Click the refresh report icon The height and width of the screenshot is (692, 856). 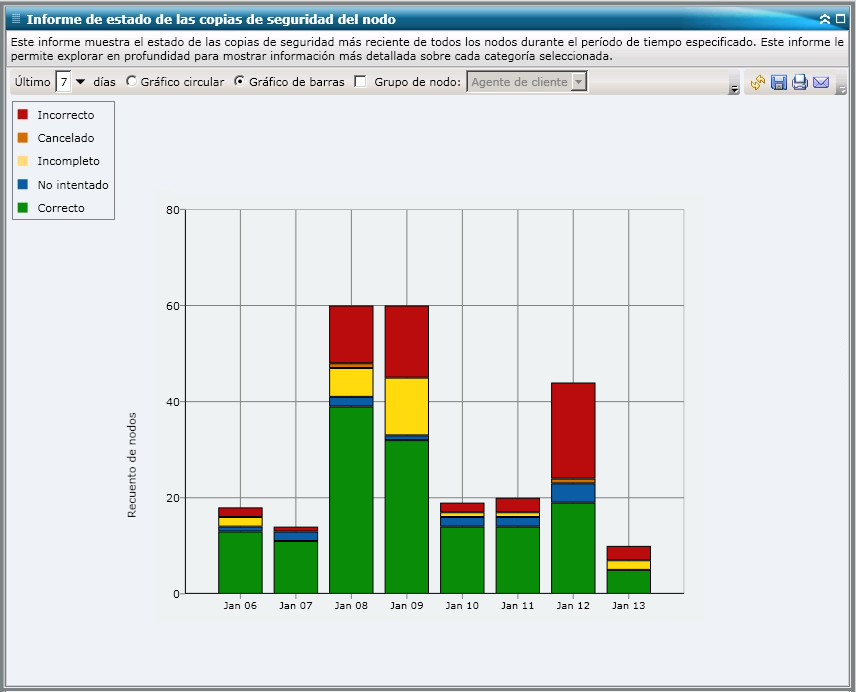click(x=757, y=83)
